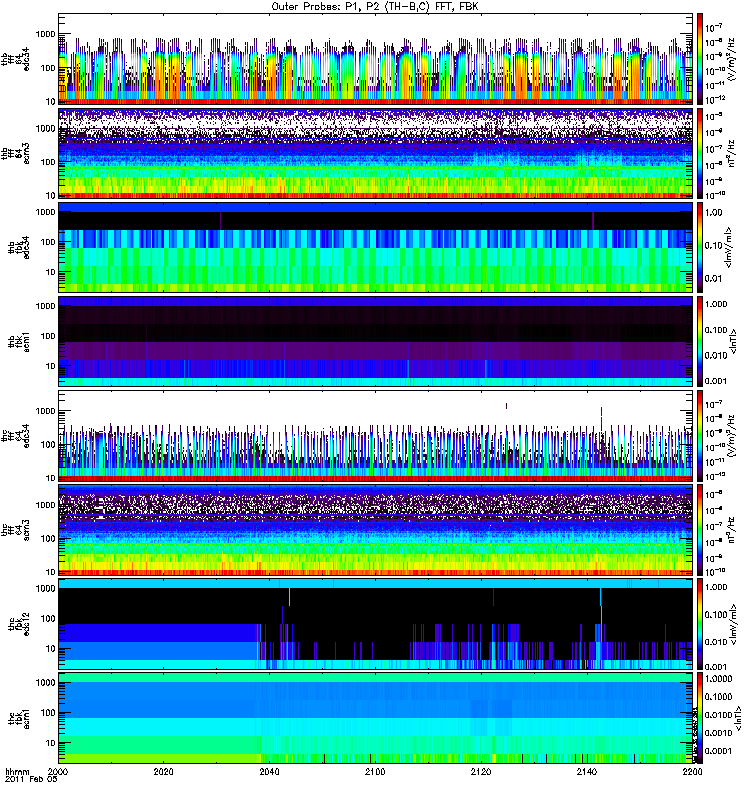Click the 2100 time axis label

click(x=376, y=774)
